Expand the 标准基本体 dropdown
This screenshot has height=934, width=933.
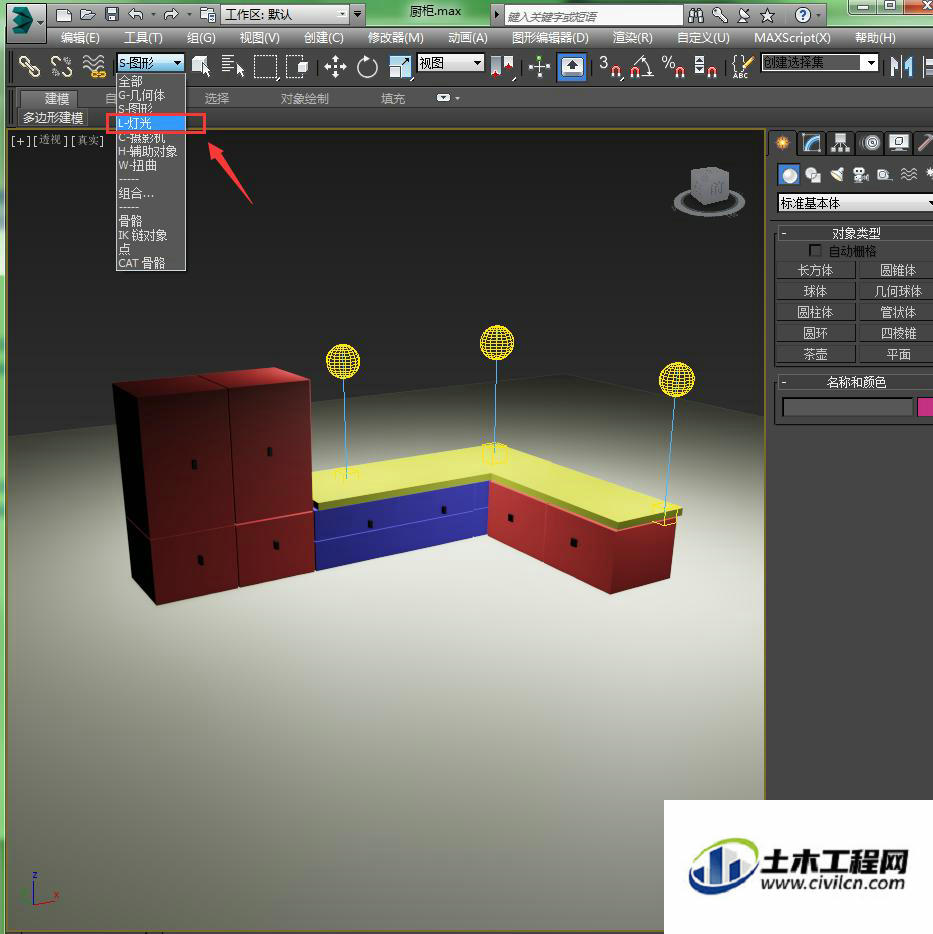856,203
